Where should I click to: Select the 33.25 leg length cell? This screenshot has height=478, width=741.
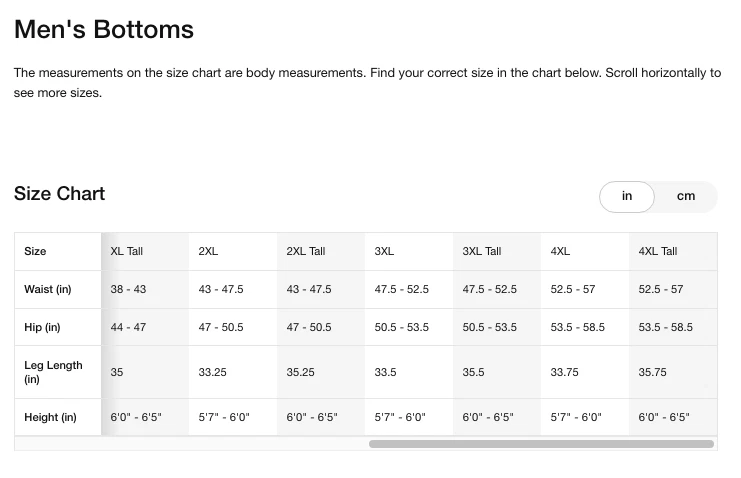212,372
